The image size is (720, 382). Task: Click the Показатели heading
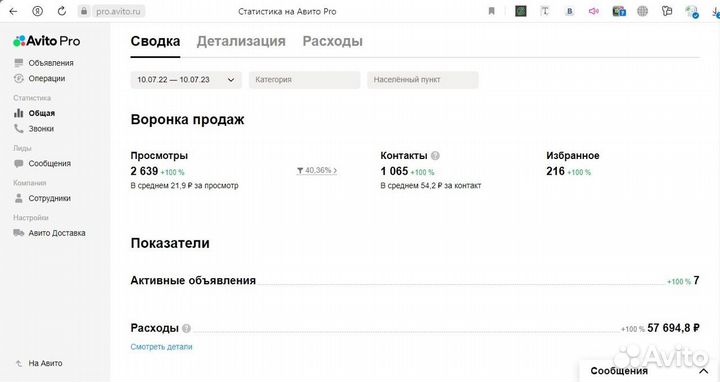(170, 243)
